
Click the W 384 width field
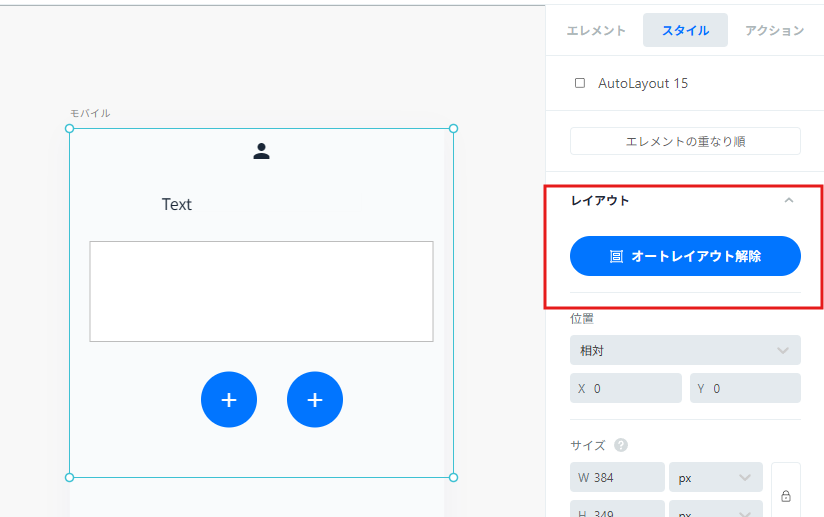pyautogui.click(x=617, y=478)
